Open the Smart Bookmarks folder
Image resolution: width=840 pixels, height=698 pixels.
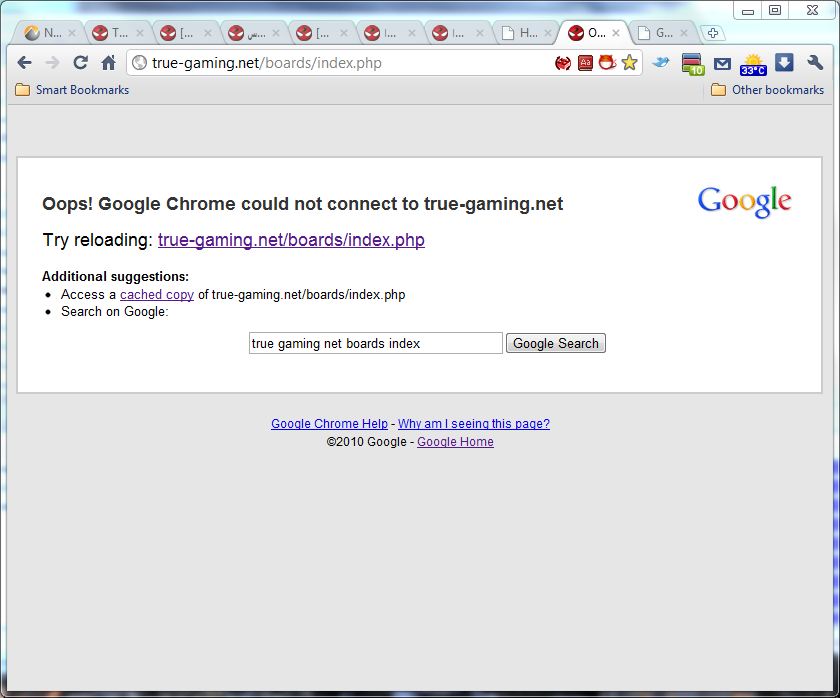coord(72,89)
